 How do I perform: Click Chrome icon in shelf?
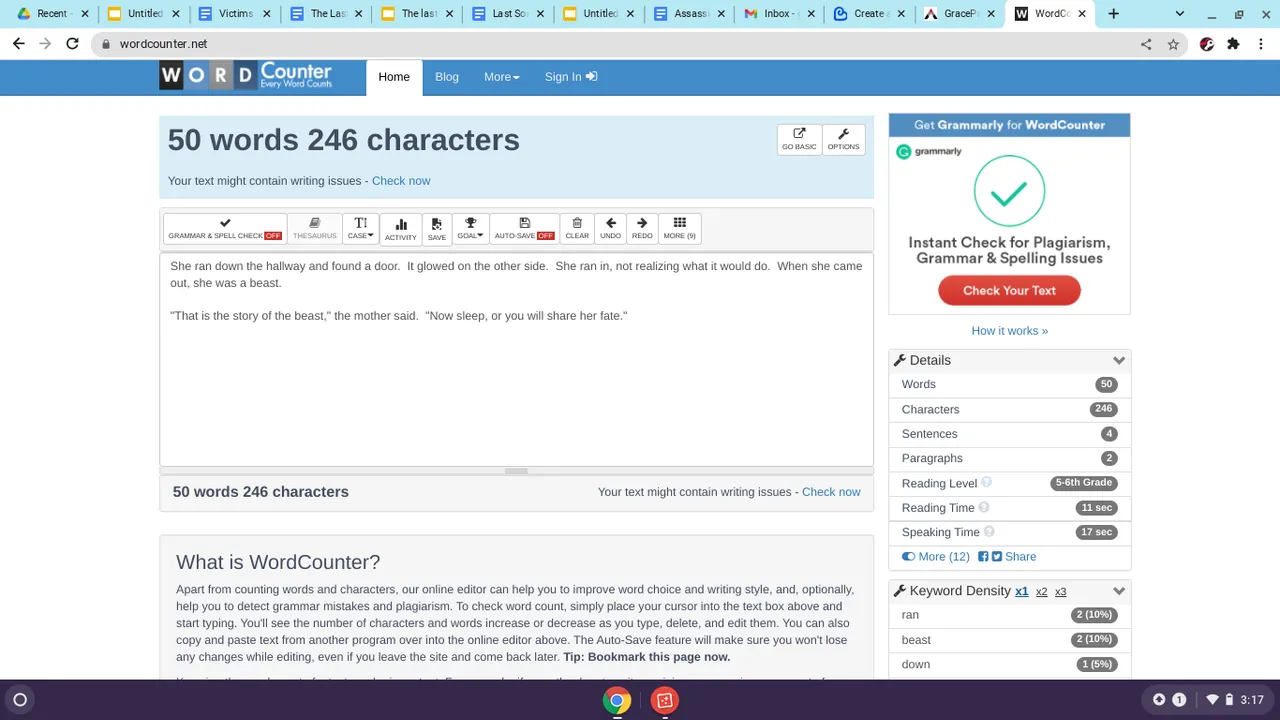click(x=617, y=701)
